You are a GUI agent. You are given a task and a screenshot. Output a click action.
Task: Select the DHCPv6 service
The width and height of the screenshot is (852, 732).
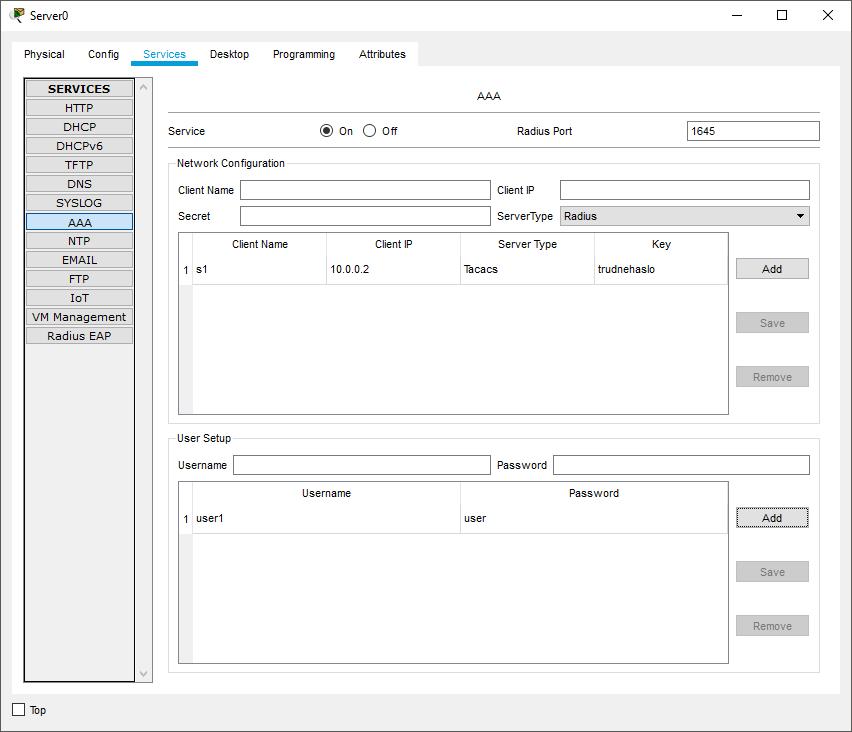coord(79,146)
